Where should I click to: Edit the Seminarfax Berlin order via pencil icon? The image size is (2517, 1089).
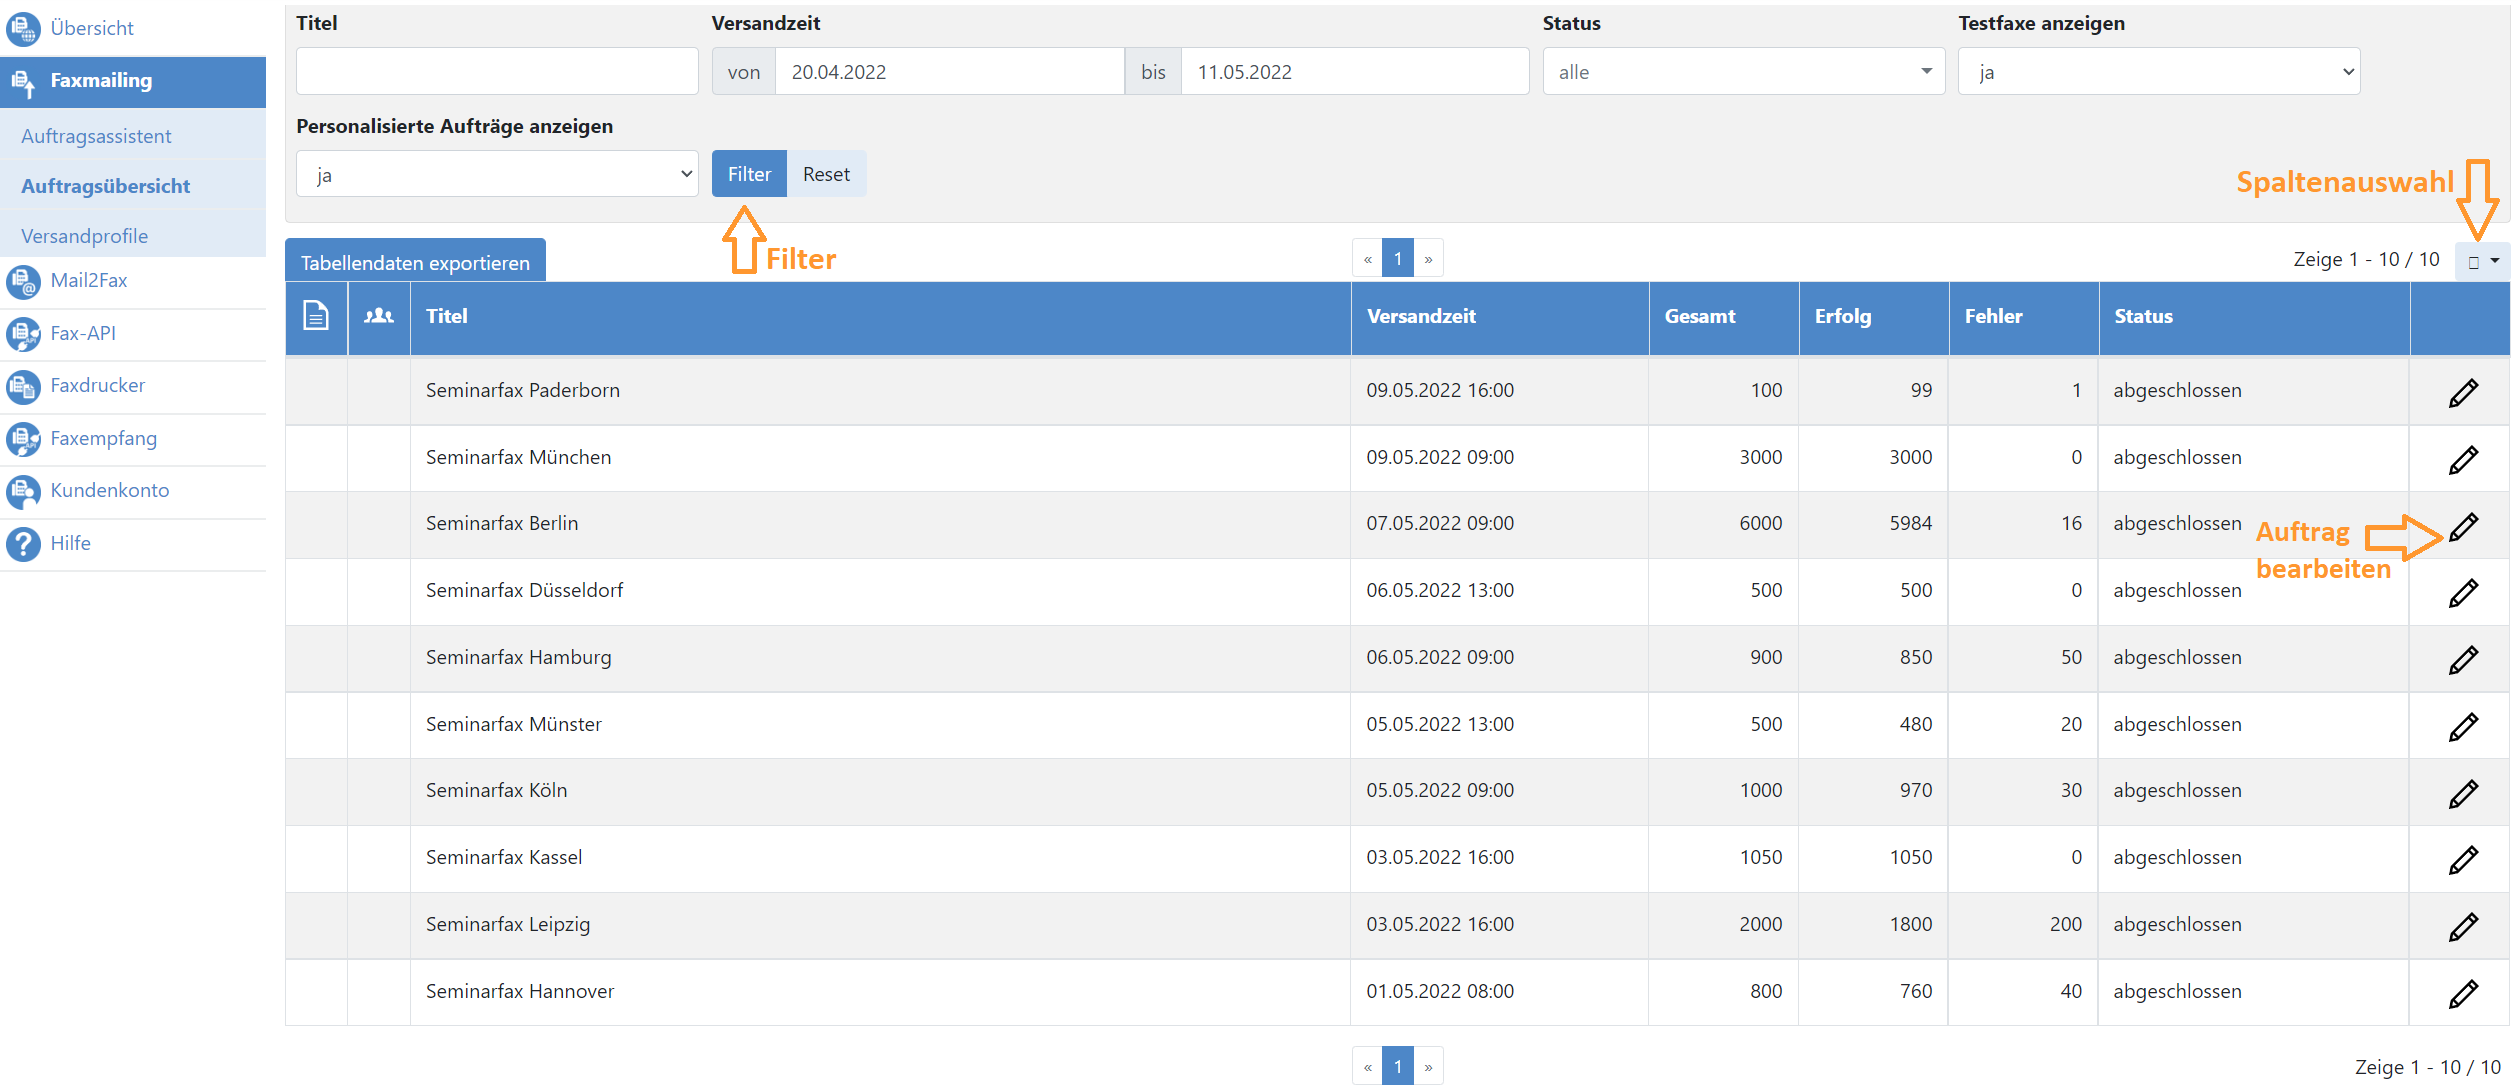coord(2463,526)
